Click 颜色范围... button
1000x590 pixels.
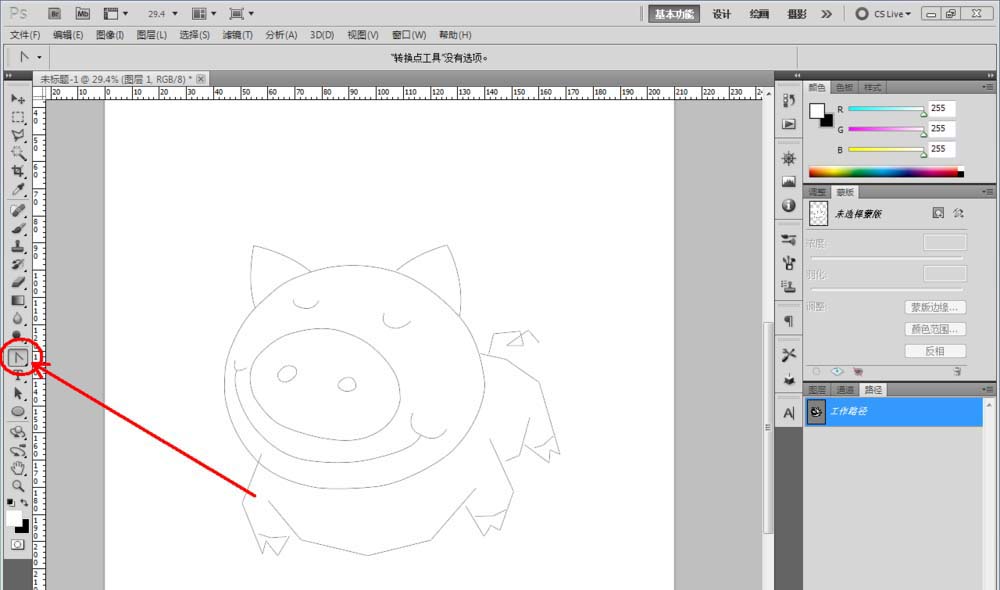(935, 329)
